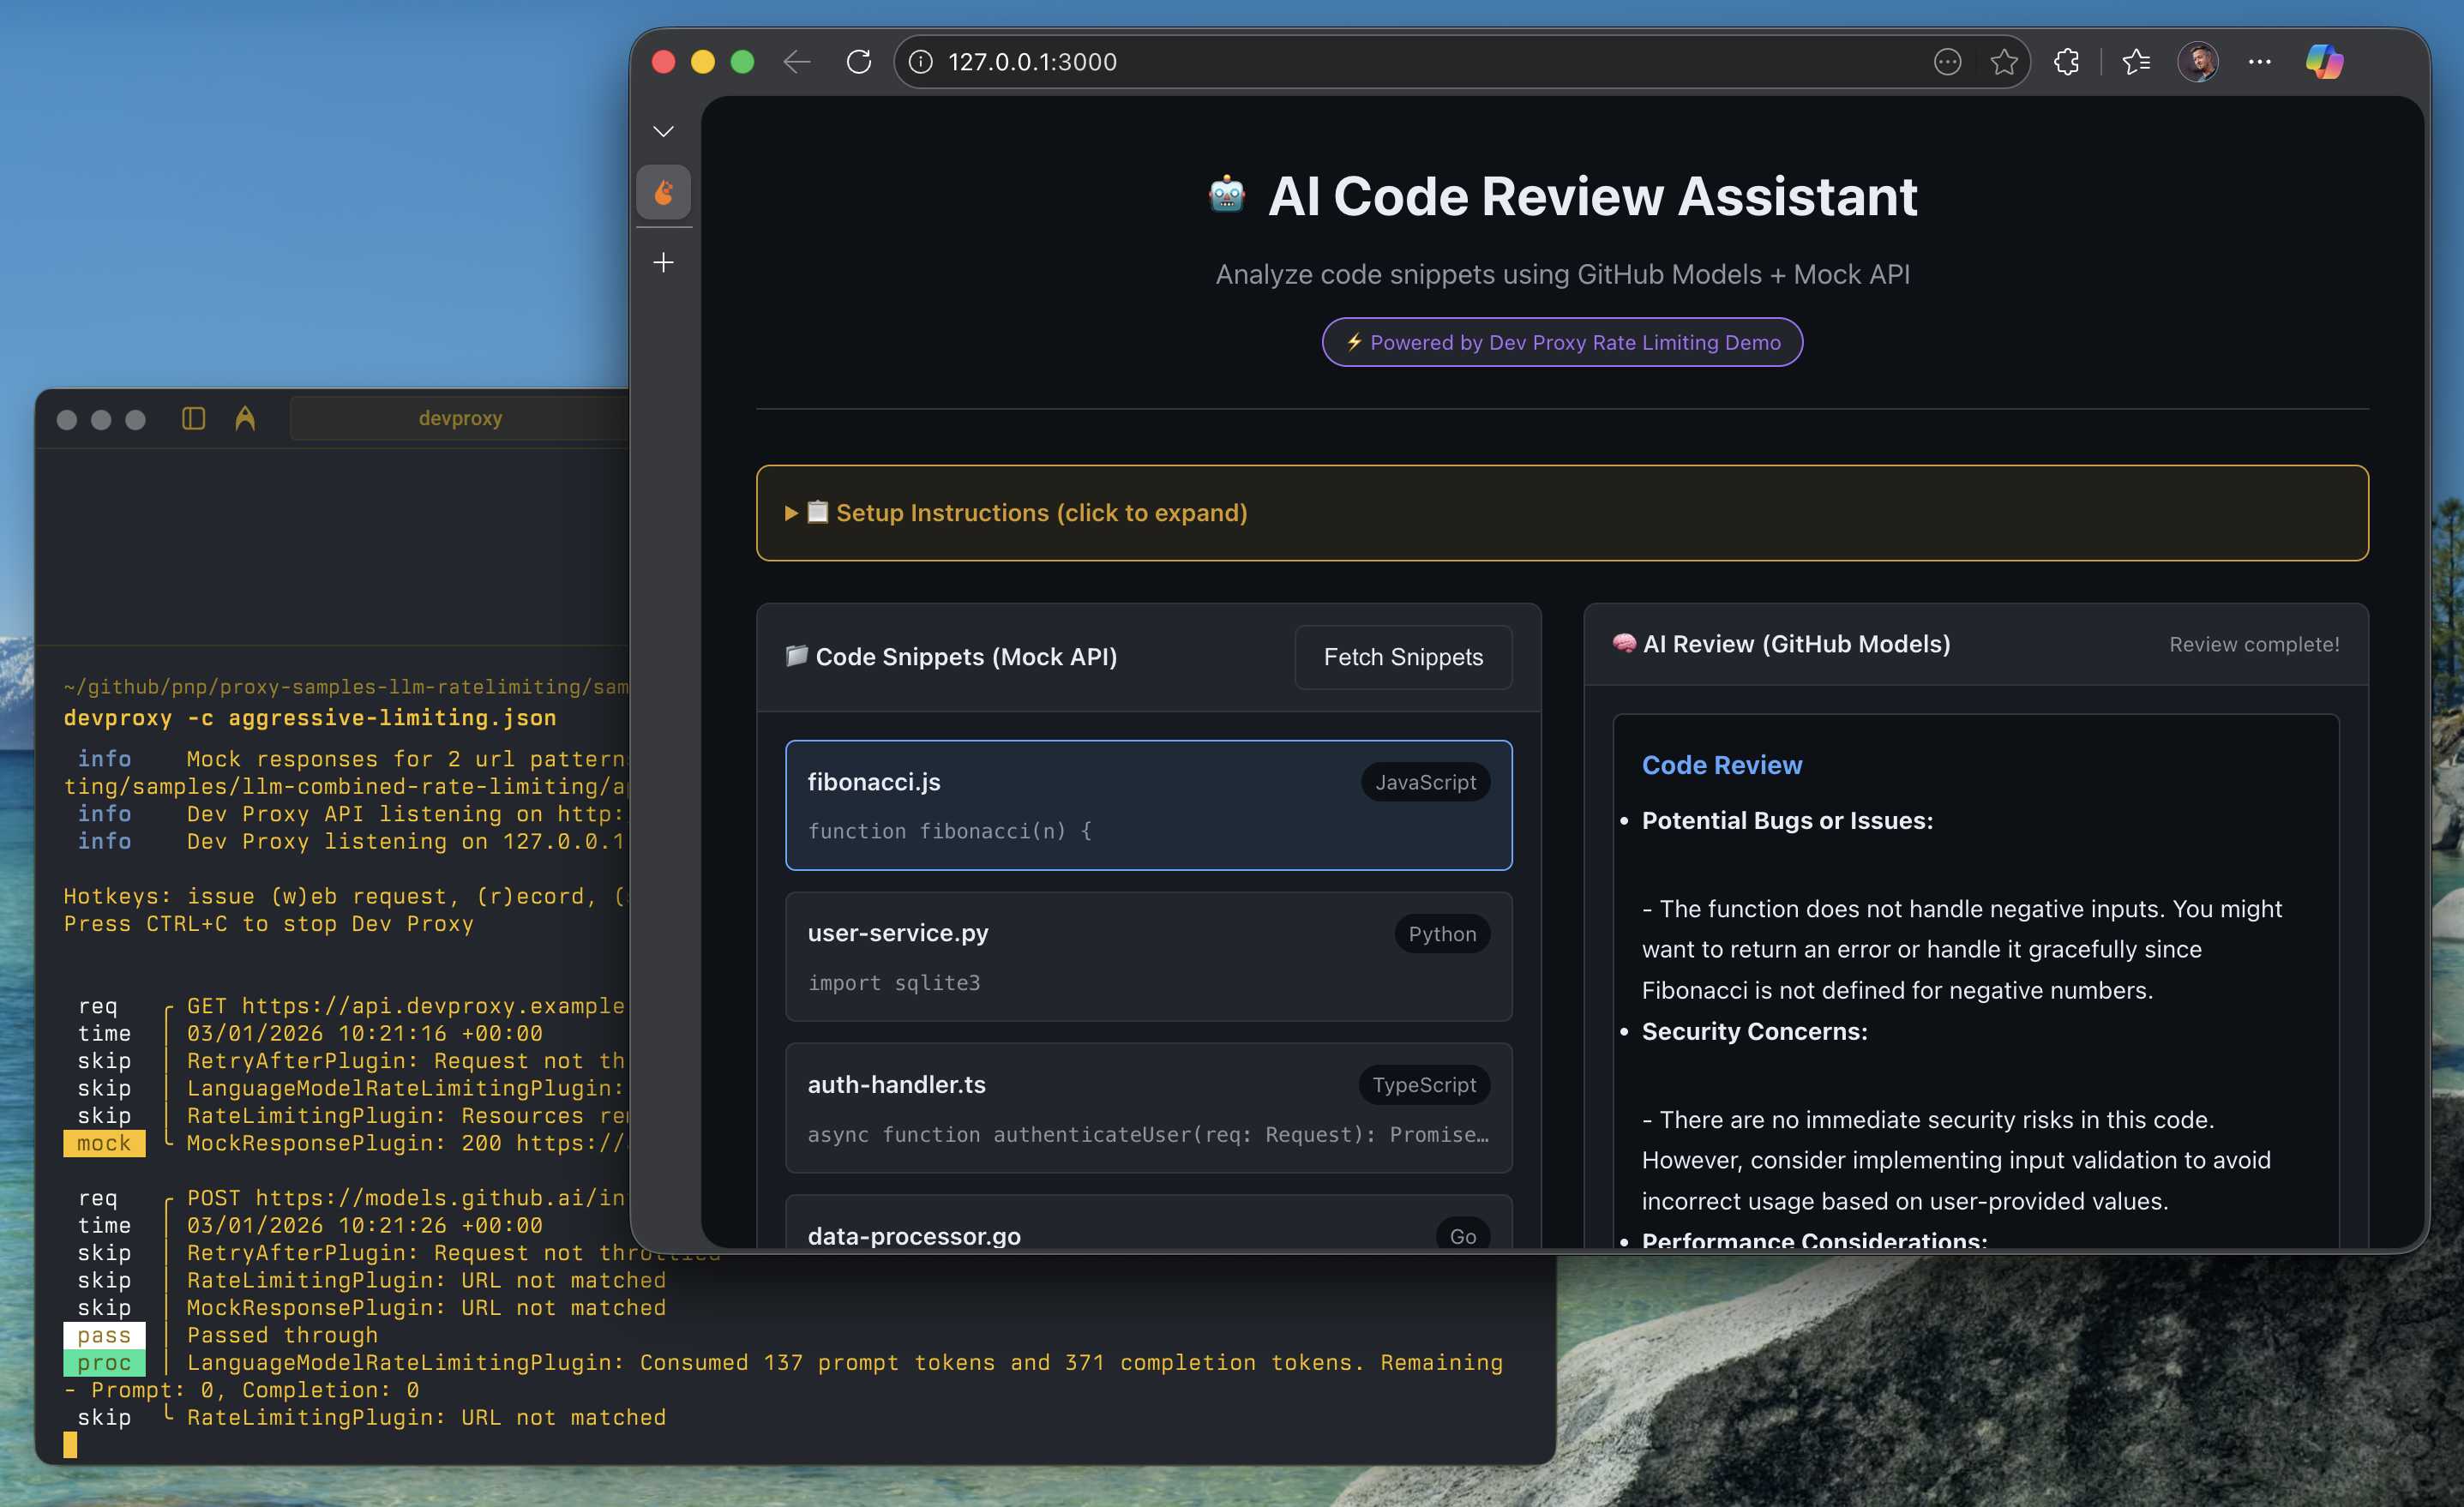This screenshot has height=1507, width=2464.
Task: Toggle the terminal sidebar panel icon
Action: pyautogui.click(x=192, y=418)
